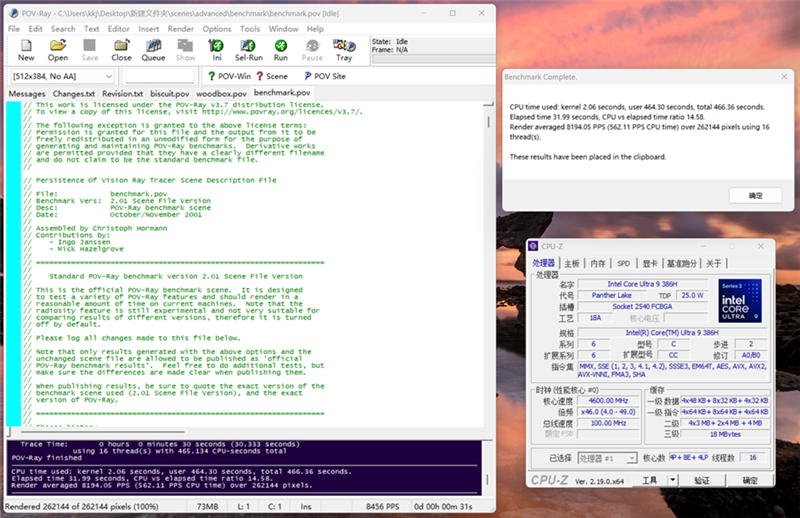The height and width of the screenshot is (518, 800).
Task: Click the editor vertical scrollbar
Action: click(488, 265)
